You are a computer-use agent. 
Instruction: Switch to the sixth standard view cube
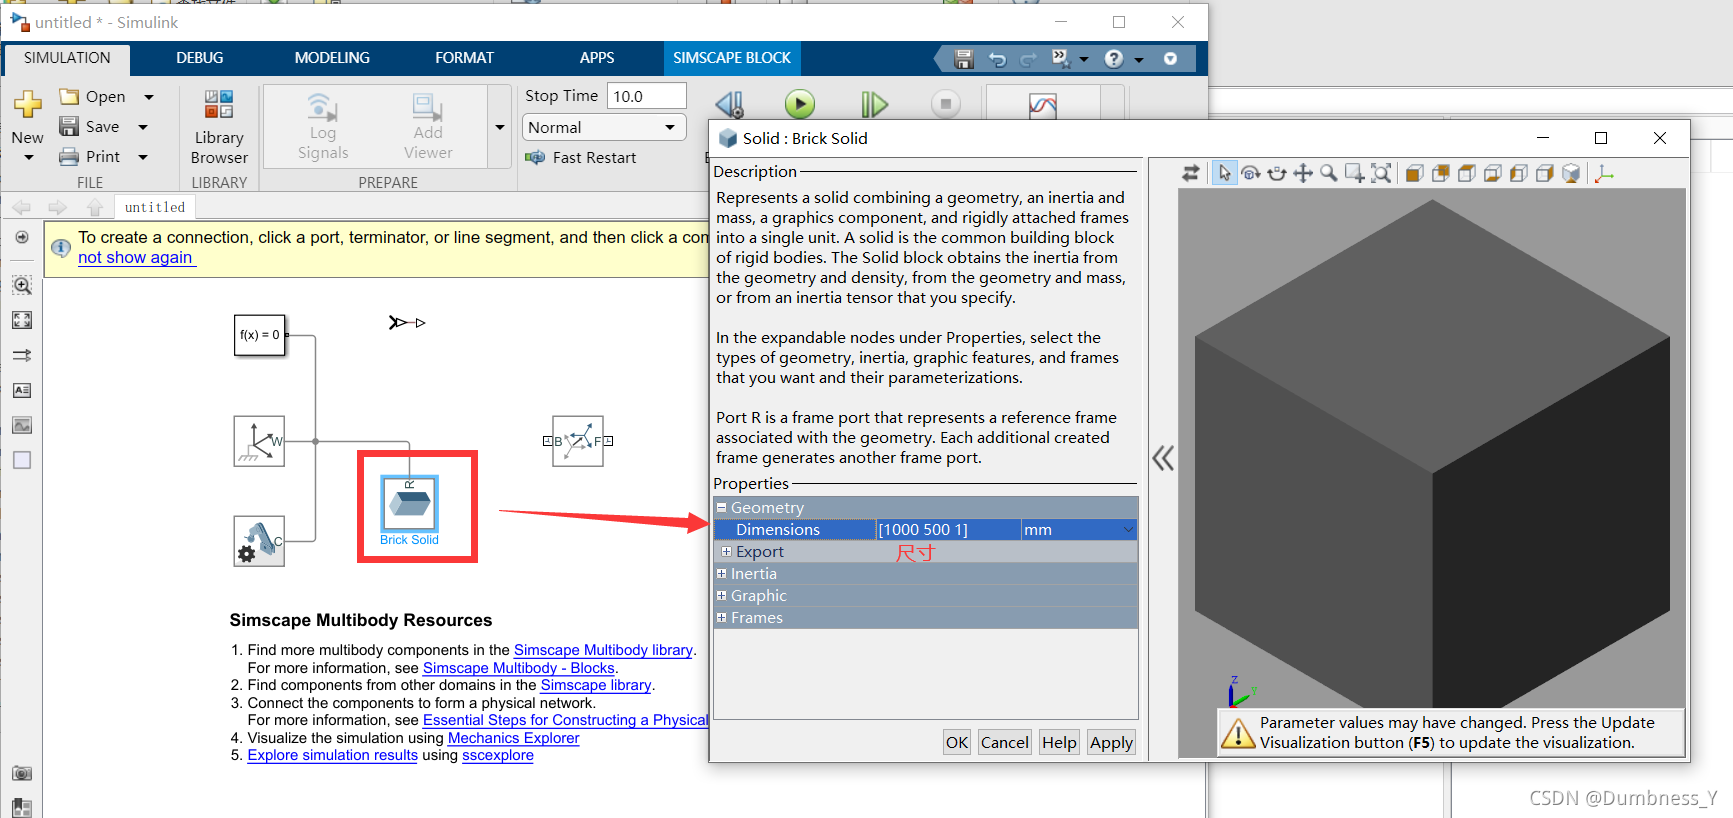(x=1544, y=173)
